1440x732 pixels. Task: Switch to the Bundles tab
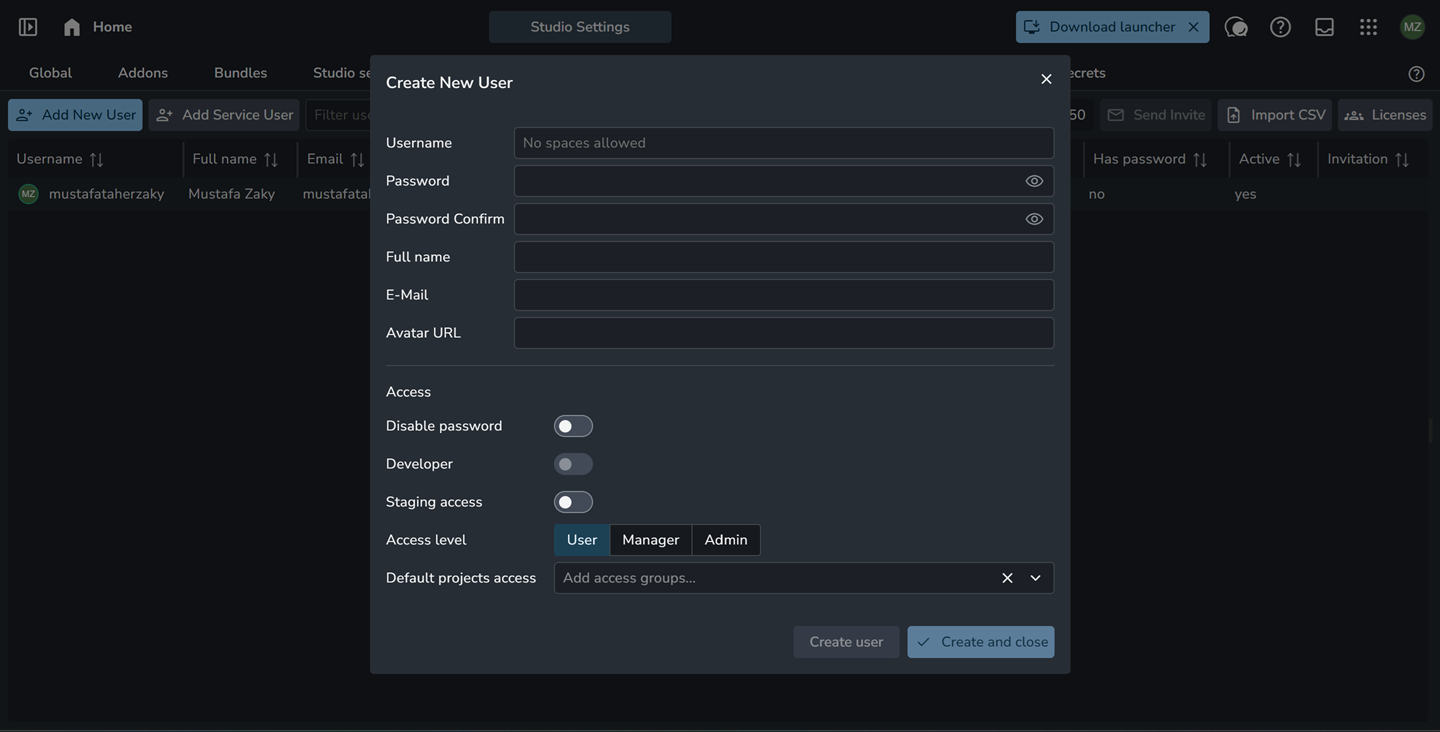pyautogui.click(x=241, y=73)
